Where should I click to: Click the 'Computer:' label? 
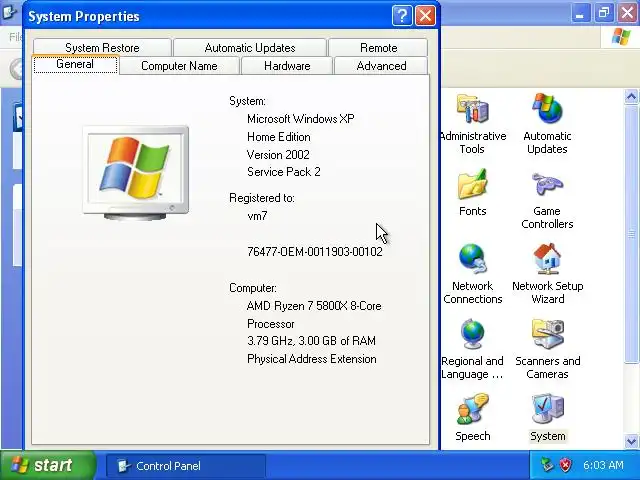tap(253, 288)
